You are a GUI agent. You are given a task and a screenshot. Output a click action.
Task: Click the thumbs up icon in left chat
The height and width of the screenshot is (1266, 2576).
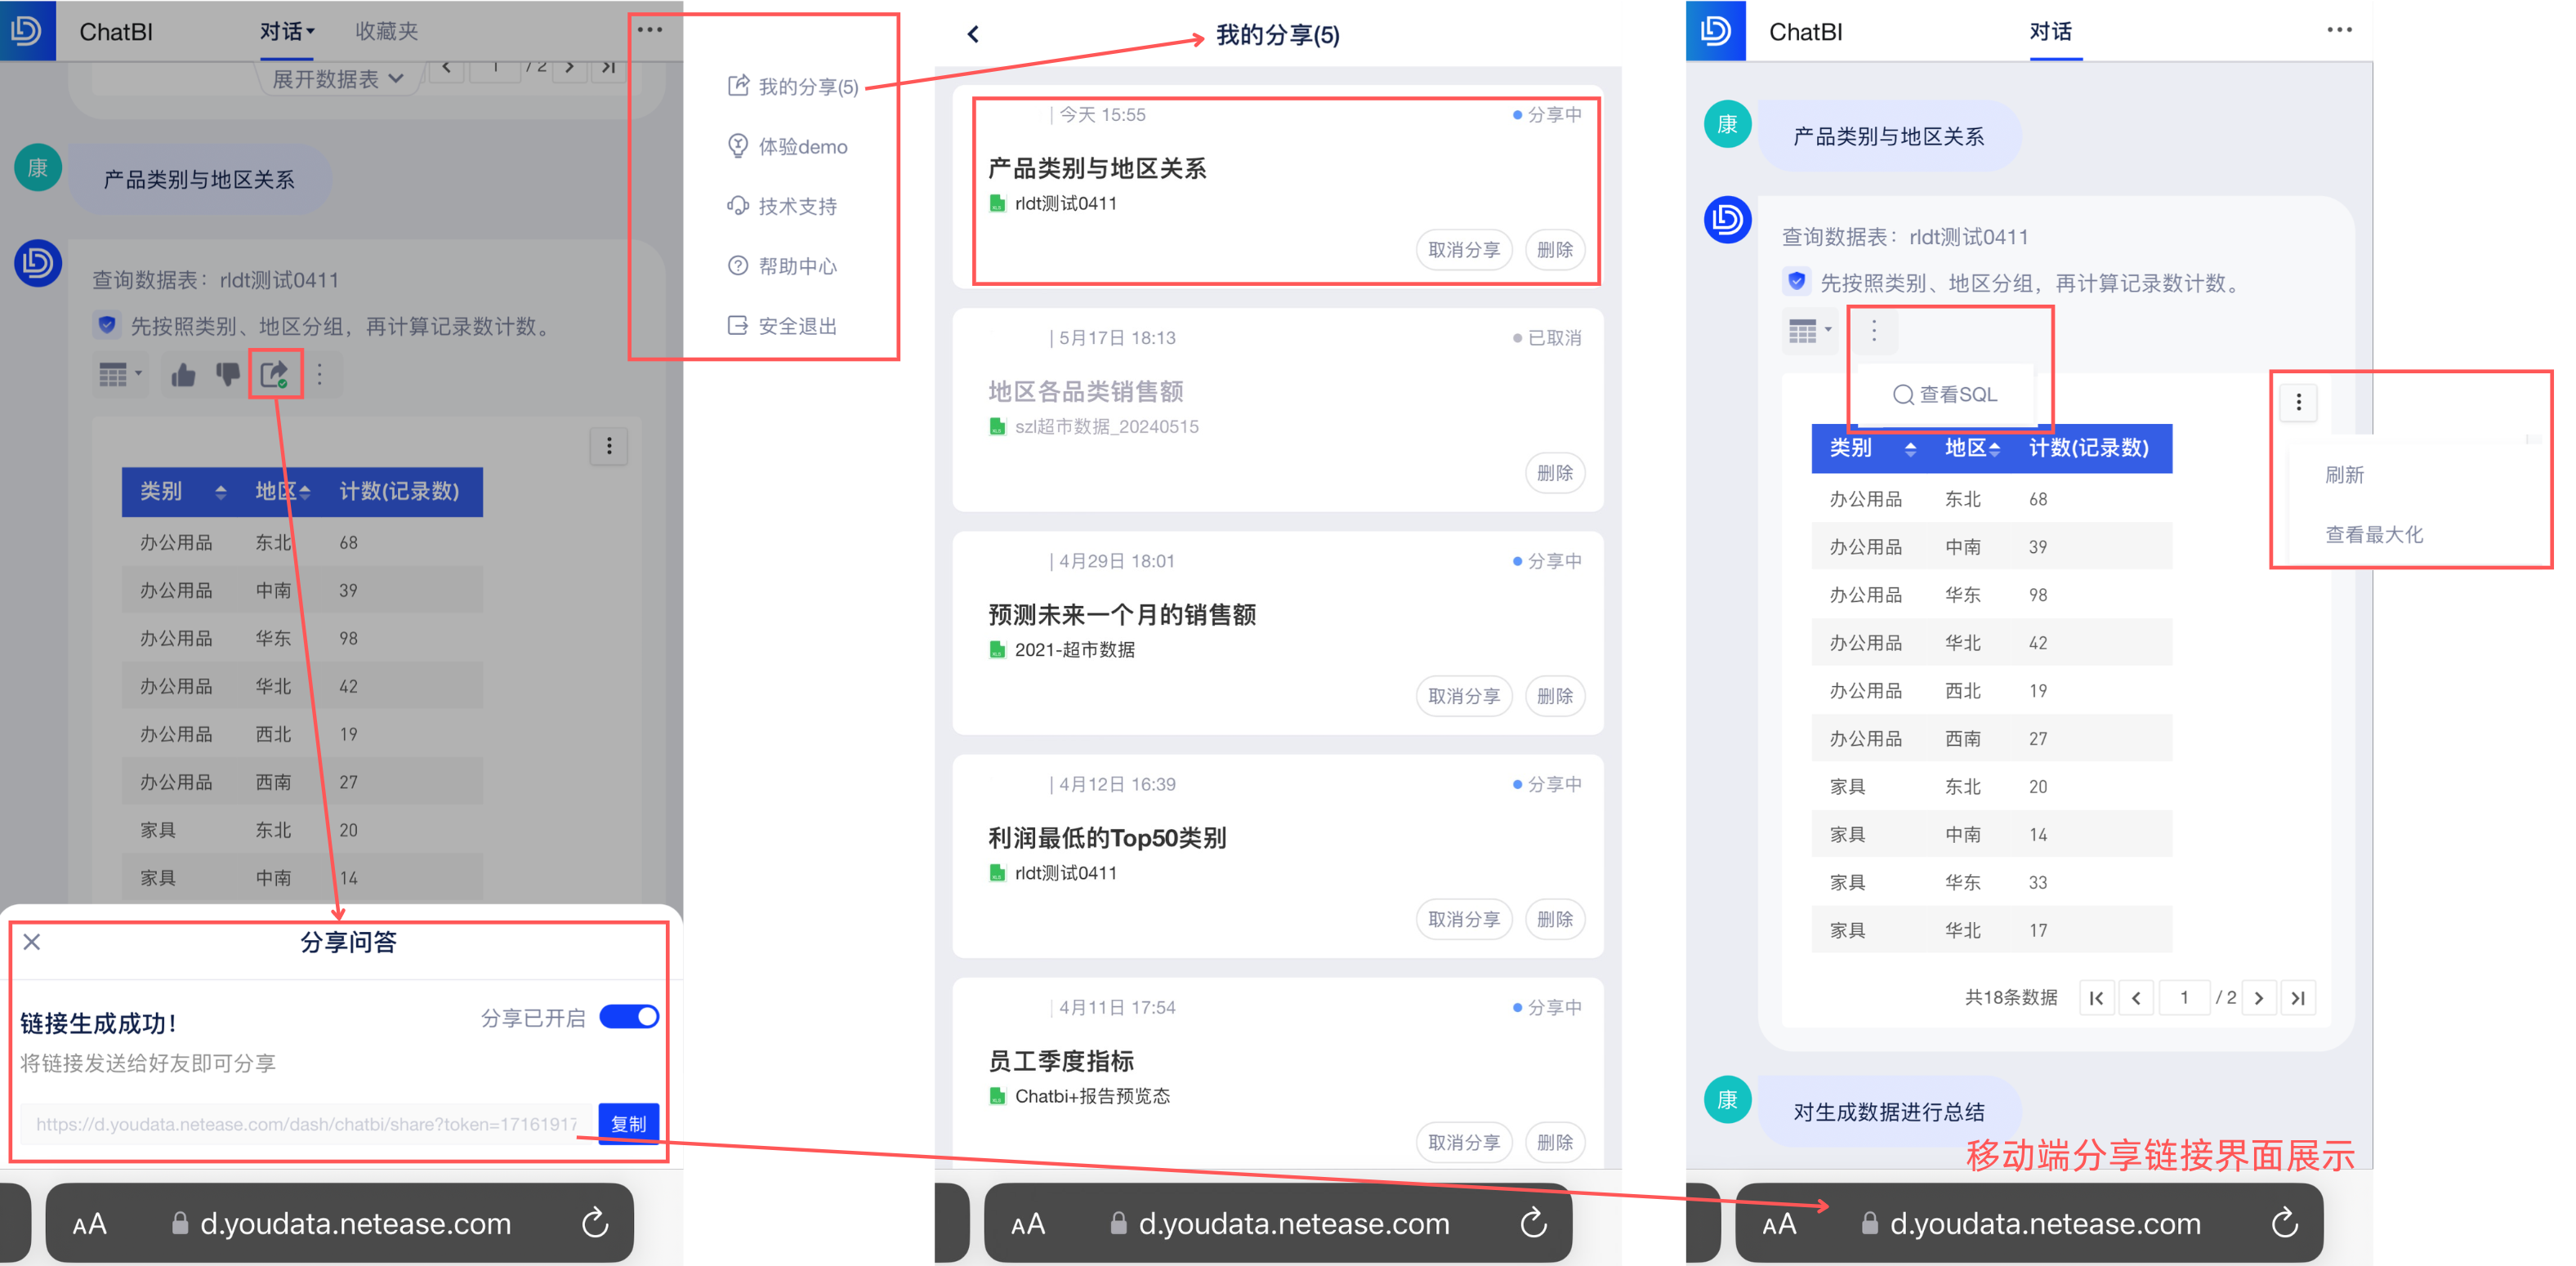pyautogui.click(x=183, y=375)
